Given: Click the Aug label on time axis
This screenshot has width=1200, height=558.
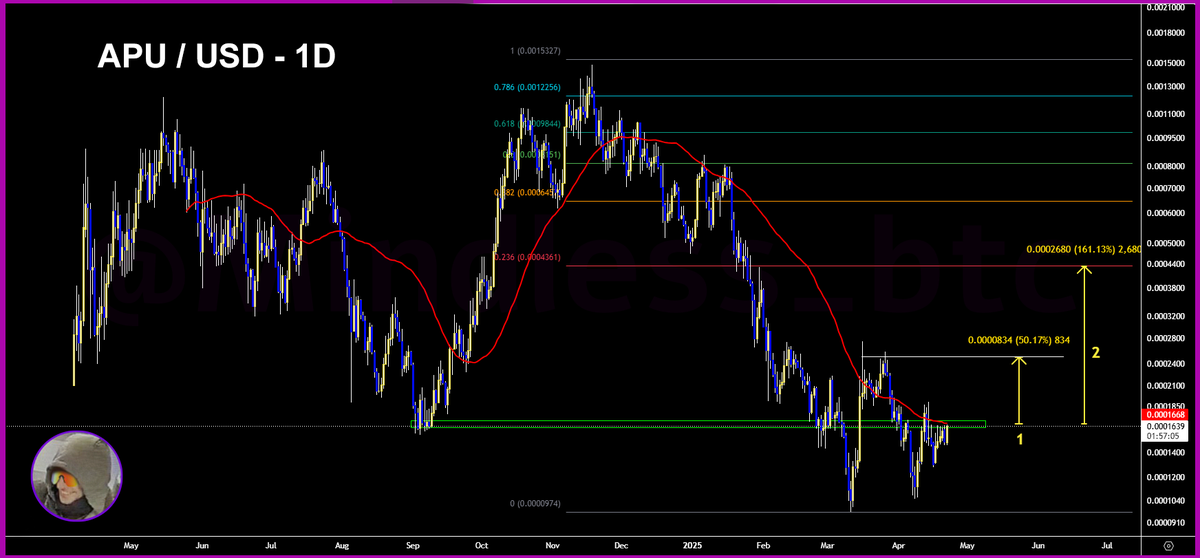Looking at the screenshot, I should coord(342,547).
